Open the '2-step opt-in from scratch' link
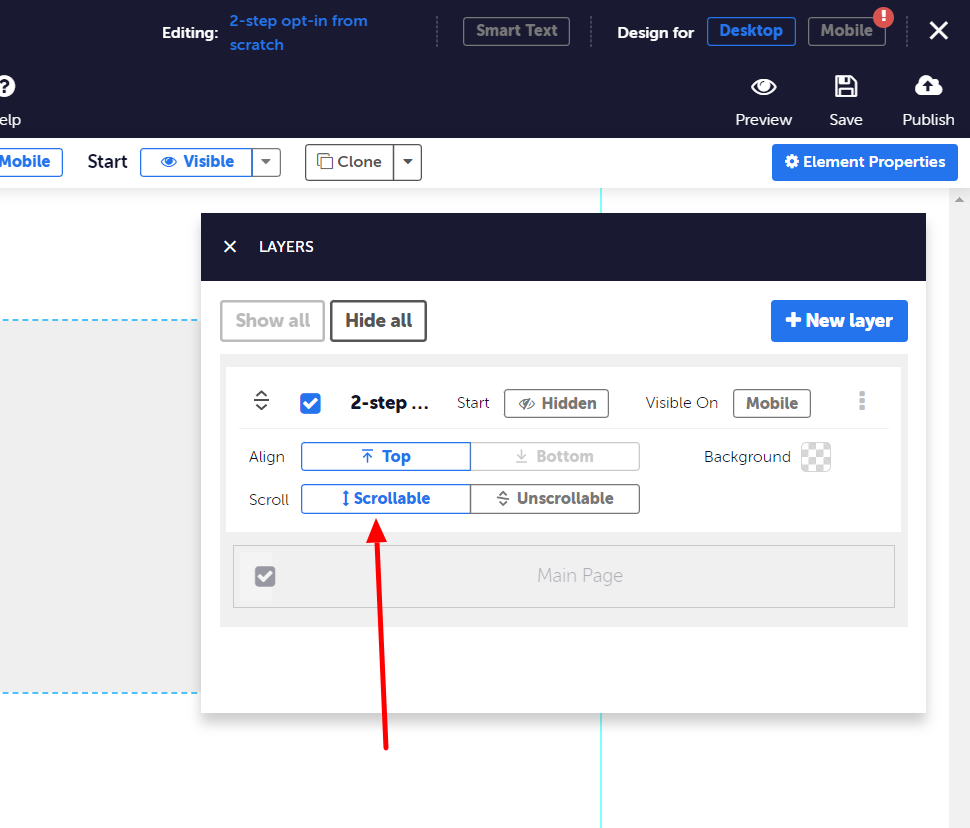Screen dimensions: 970x828 click(x=299, y=33)
